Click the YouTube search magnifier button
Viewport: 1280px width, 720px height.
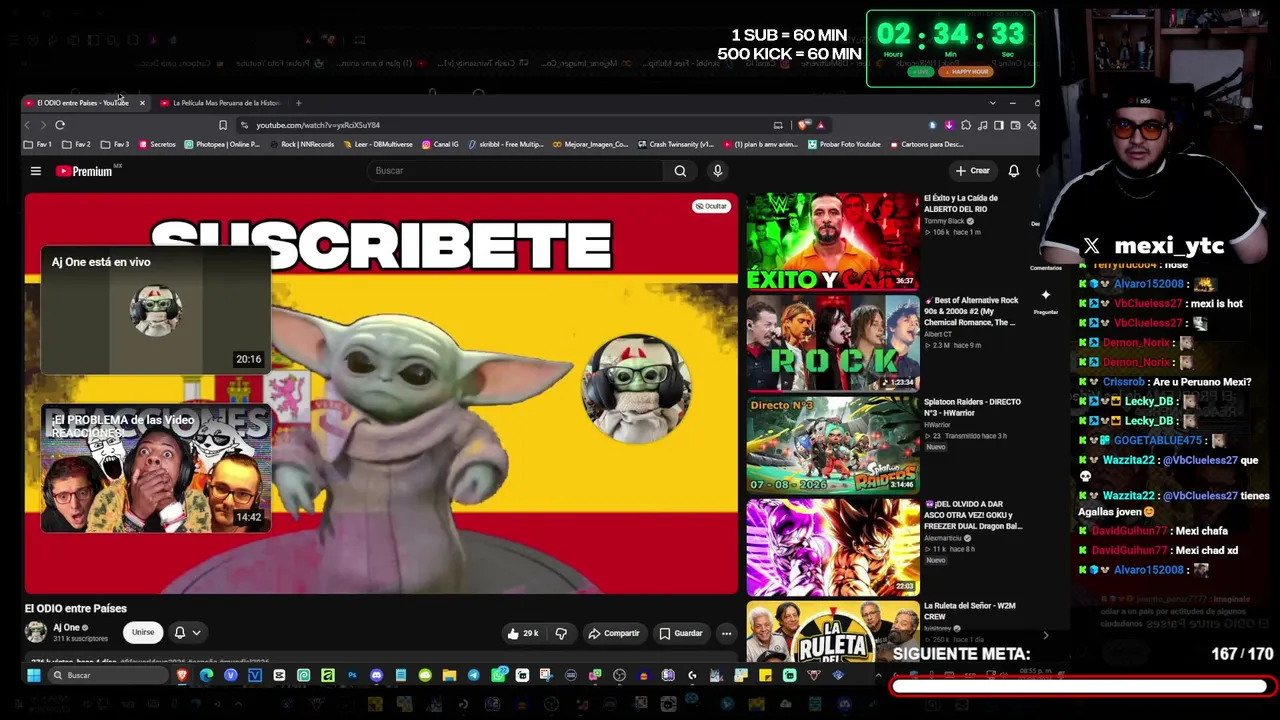[680, 171]
